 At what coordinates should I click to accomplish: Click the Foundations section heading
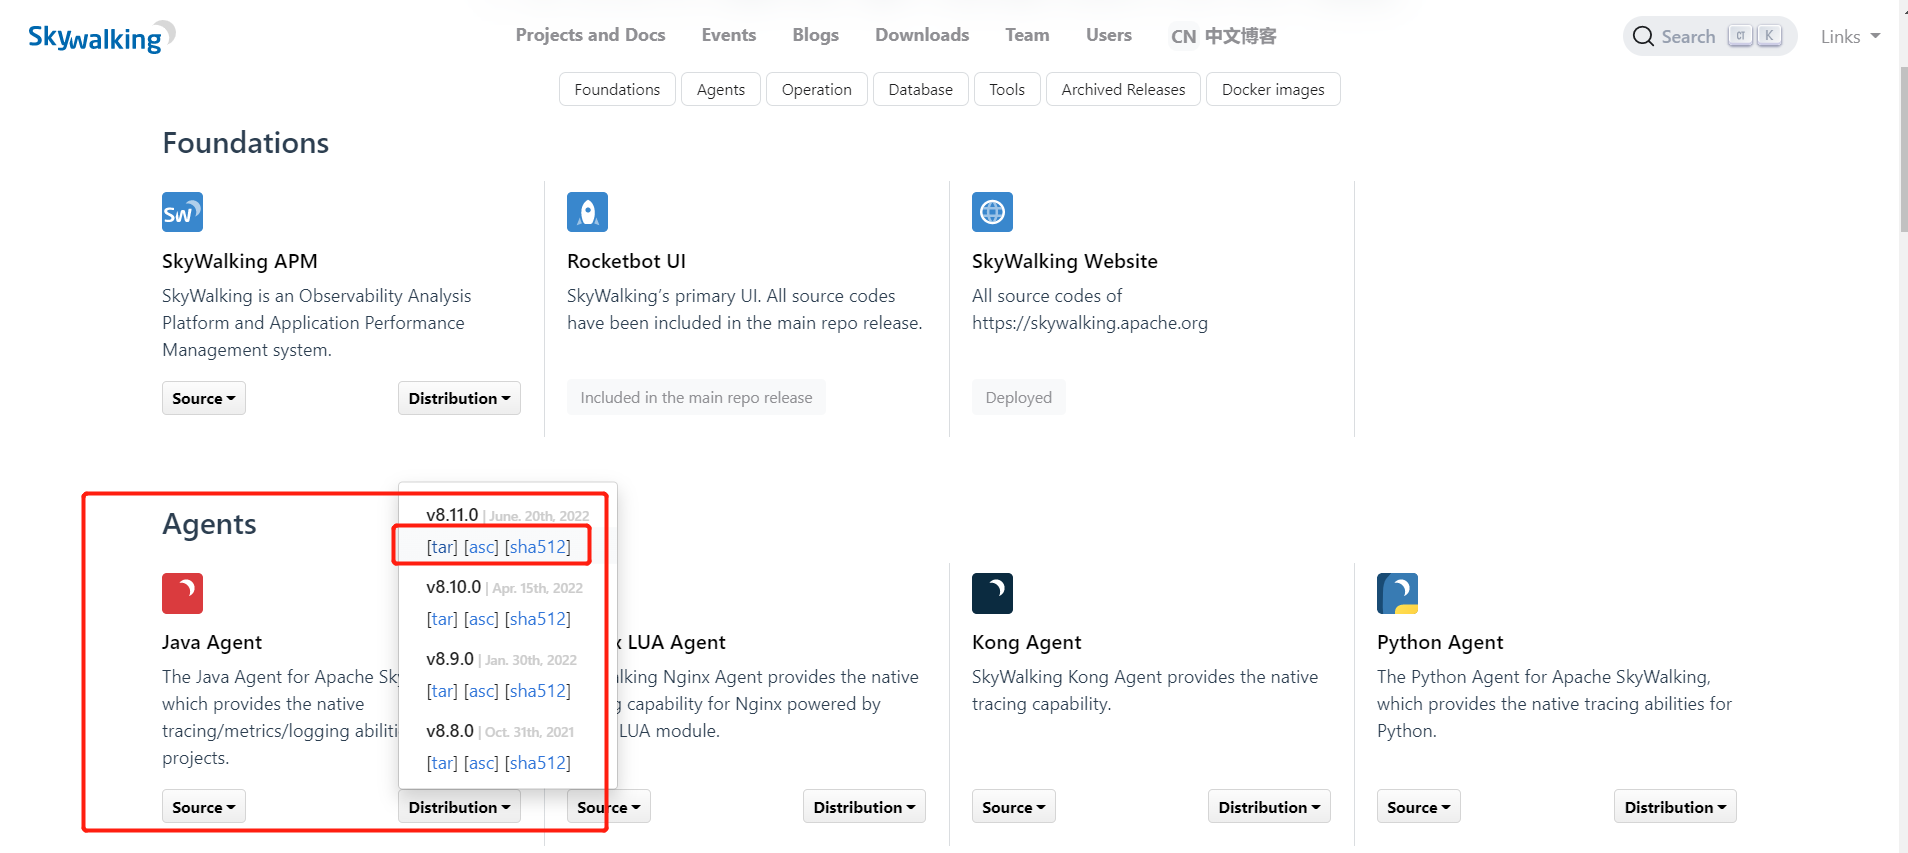coord(245,143)
